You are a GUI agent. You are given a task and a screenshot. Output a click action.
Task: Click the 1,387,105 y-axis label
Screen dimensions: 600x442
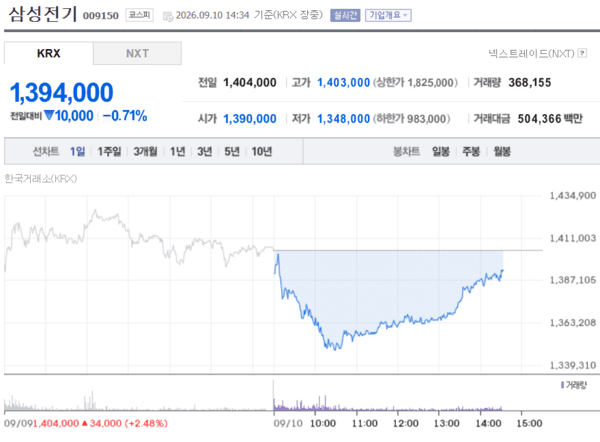coord(572,280)
